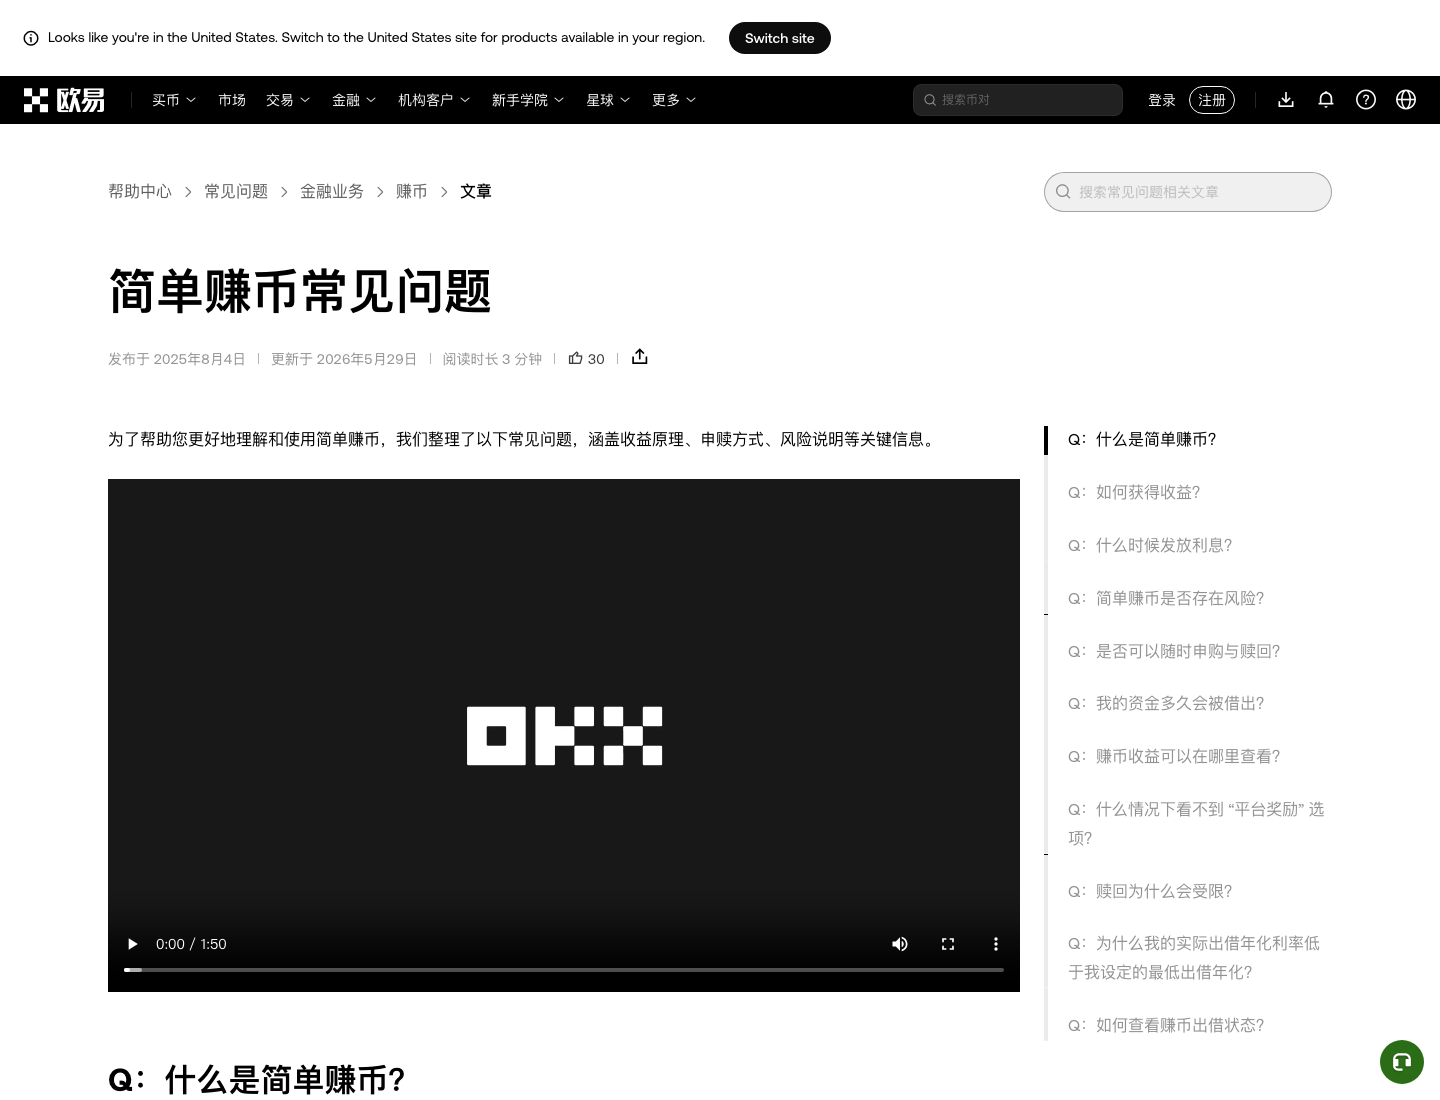Go to 常见问题 breadcrumb
Image resolution: width=1440 pixels, height=1100 pixels.
[236, 191]
